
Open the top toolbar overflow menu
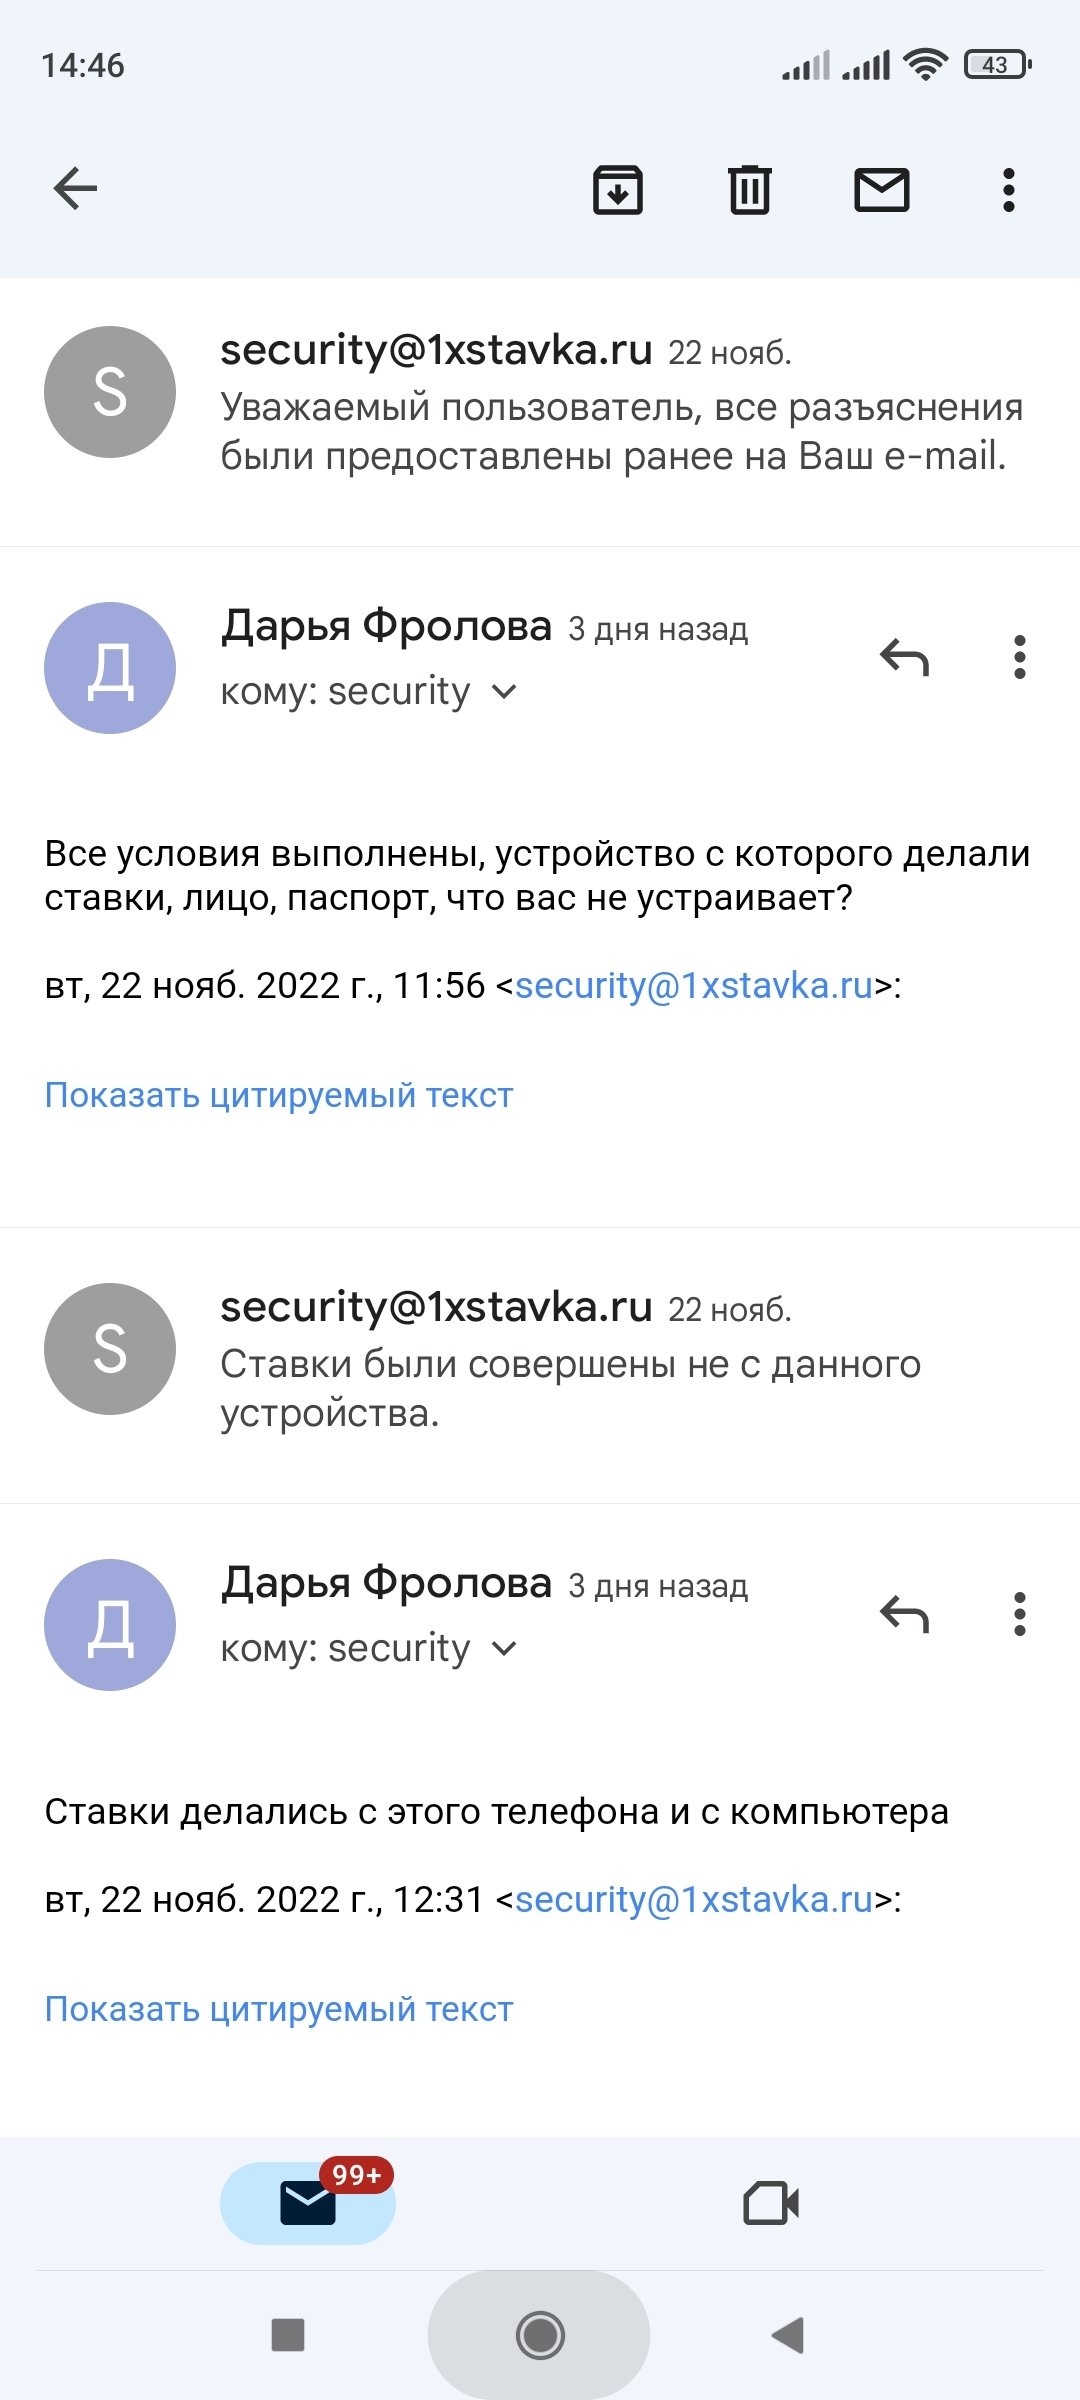point(1008,189)
